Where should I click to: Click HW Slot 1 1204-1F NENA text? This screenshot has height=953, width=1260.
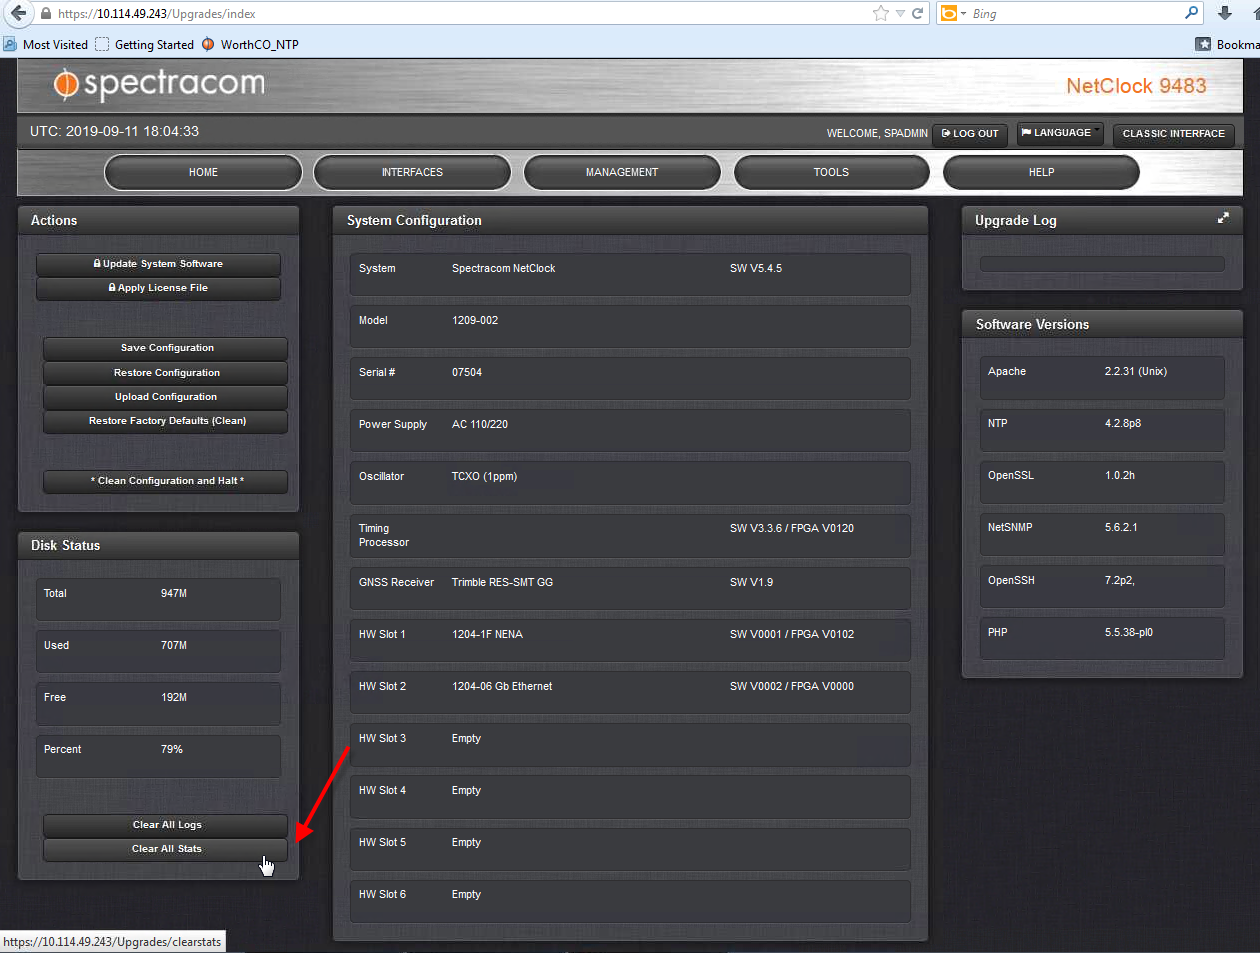(487, 635)
